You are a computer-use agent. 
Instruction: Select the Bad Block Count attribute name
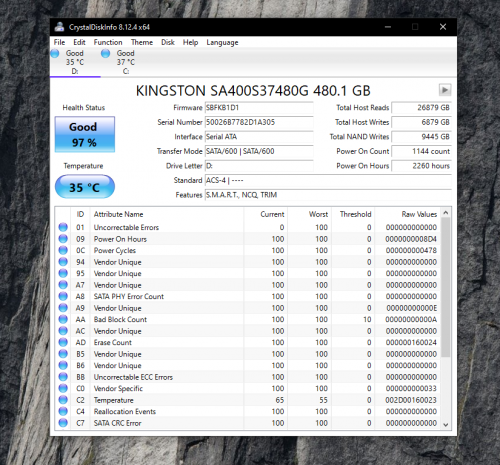point(120,319)
